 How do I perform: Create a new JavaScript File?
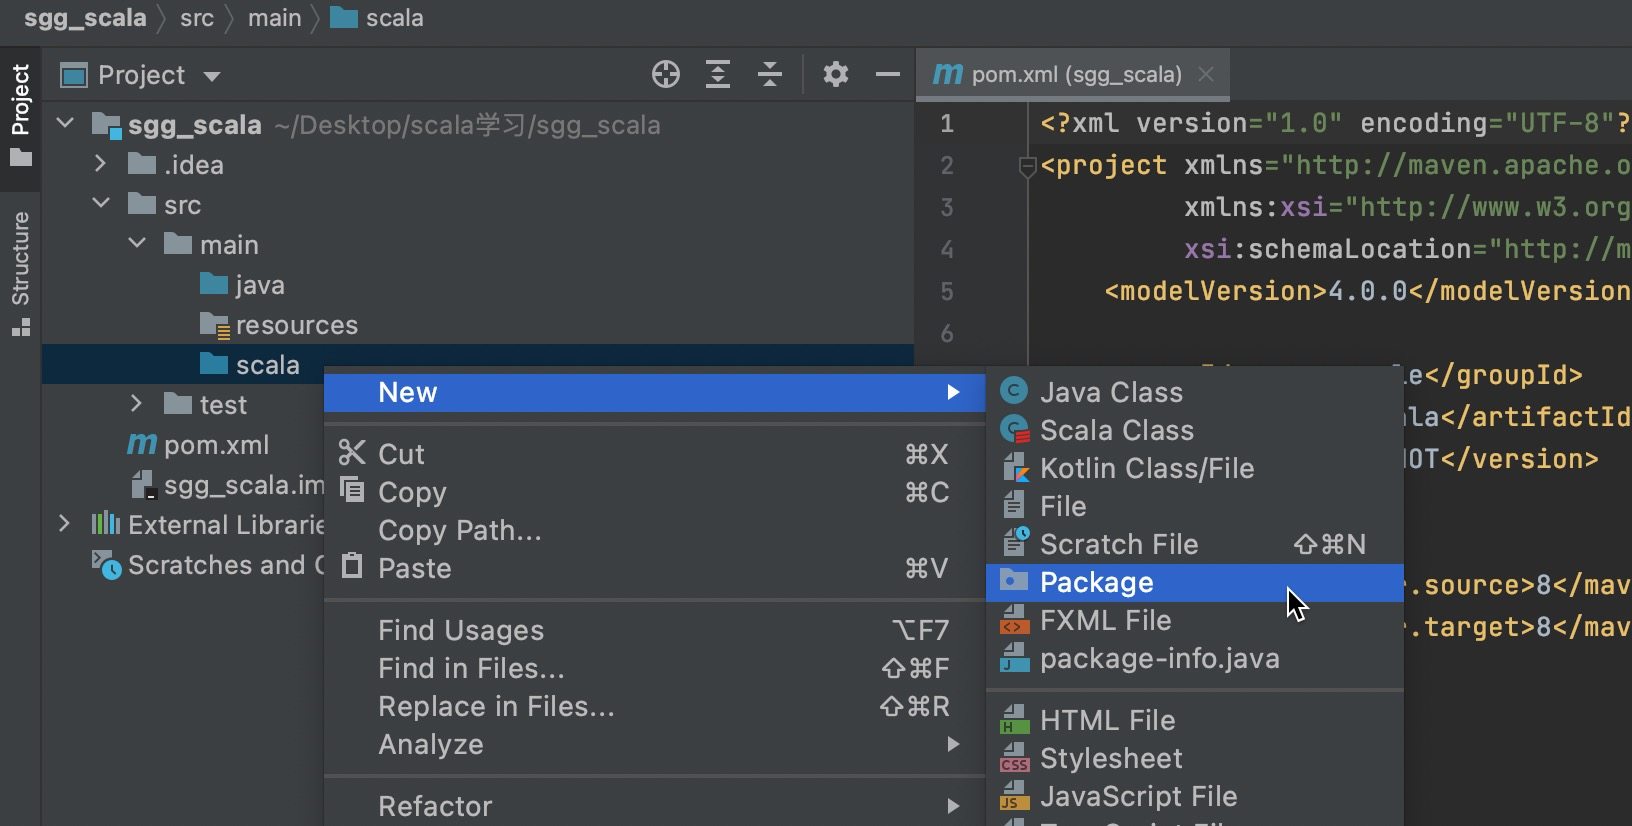point(1195,796)
